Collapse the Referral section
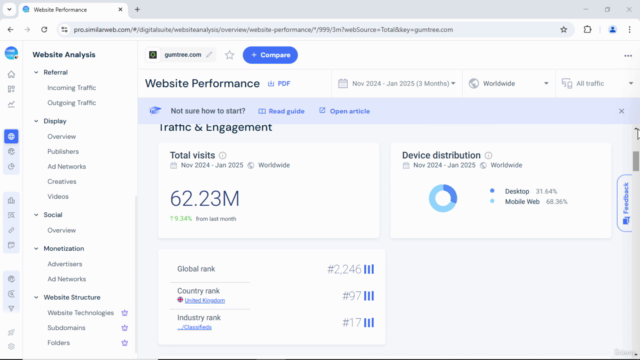The height and width of the screenshot is (360, 640). point(36,72)
